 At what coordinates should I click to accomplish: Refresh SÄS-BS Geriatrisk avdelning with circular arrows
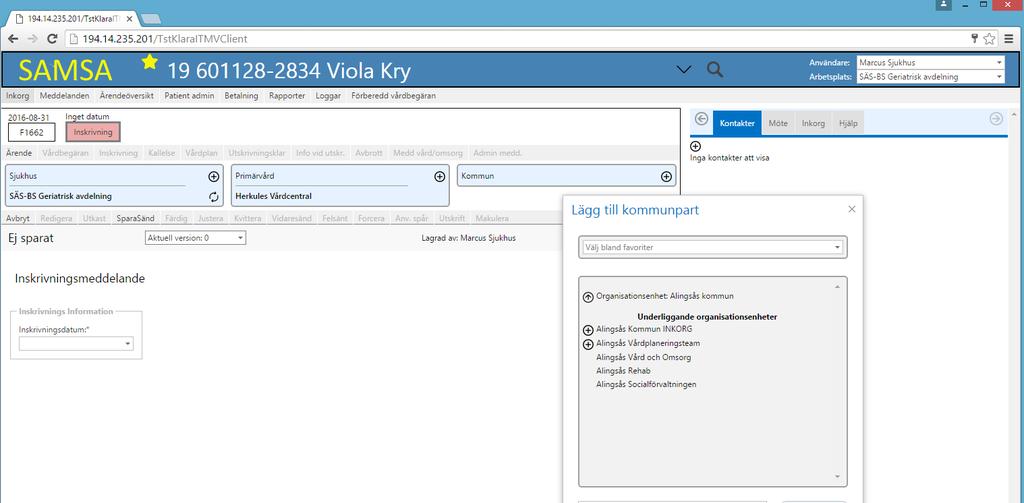coord(214,196)
